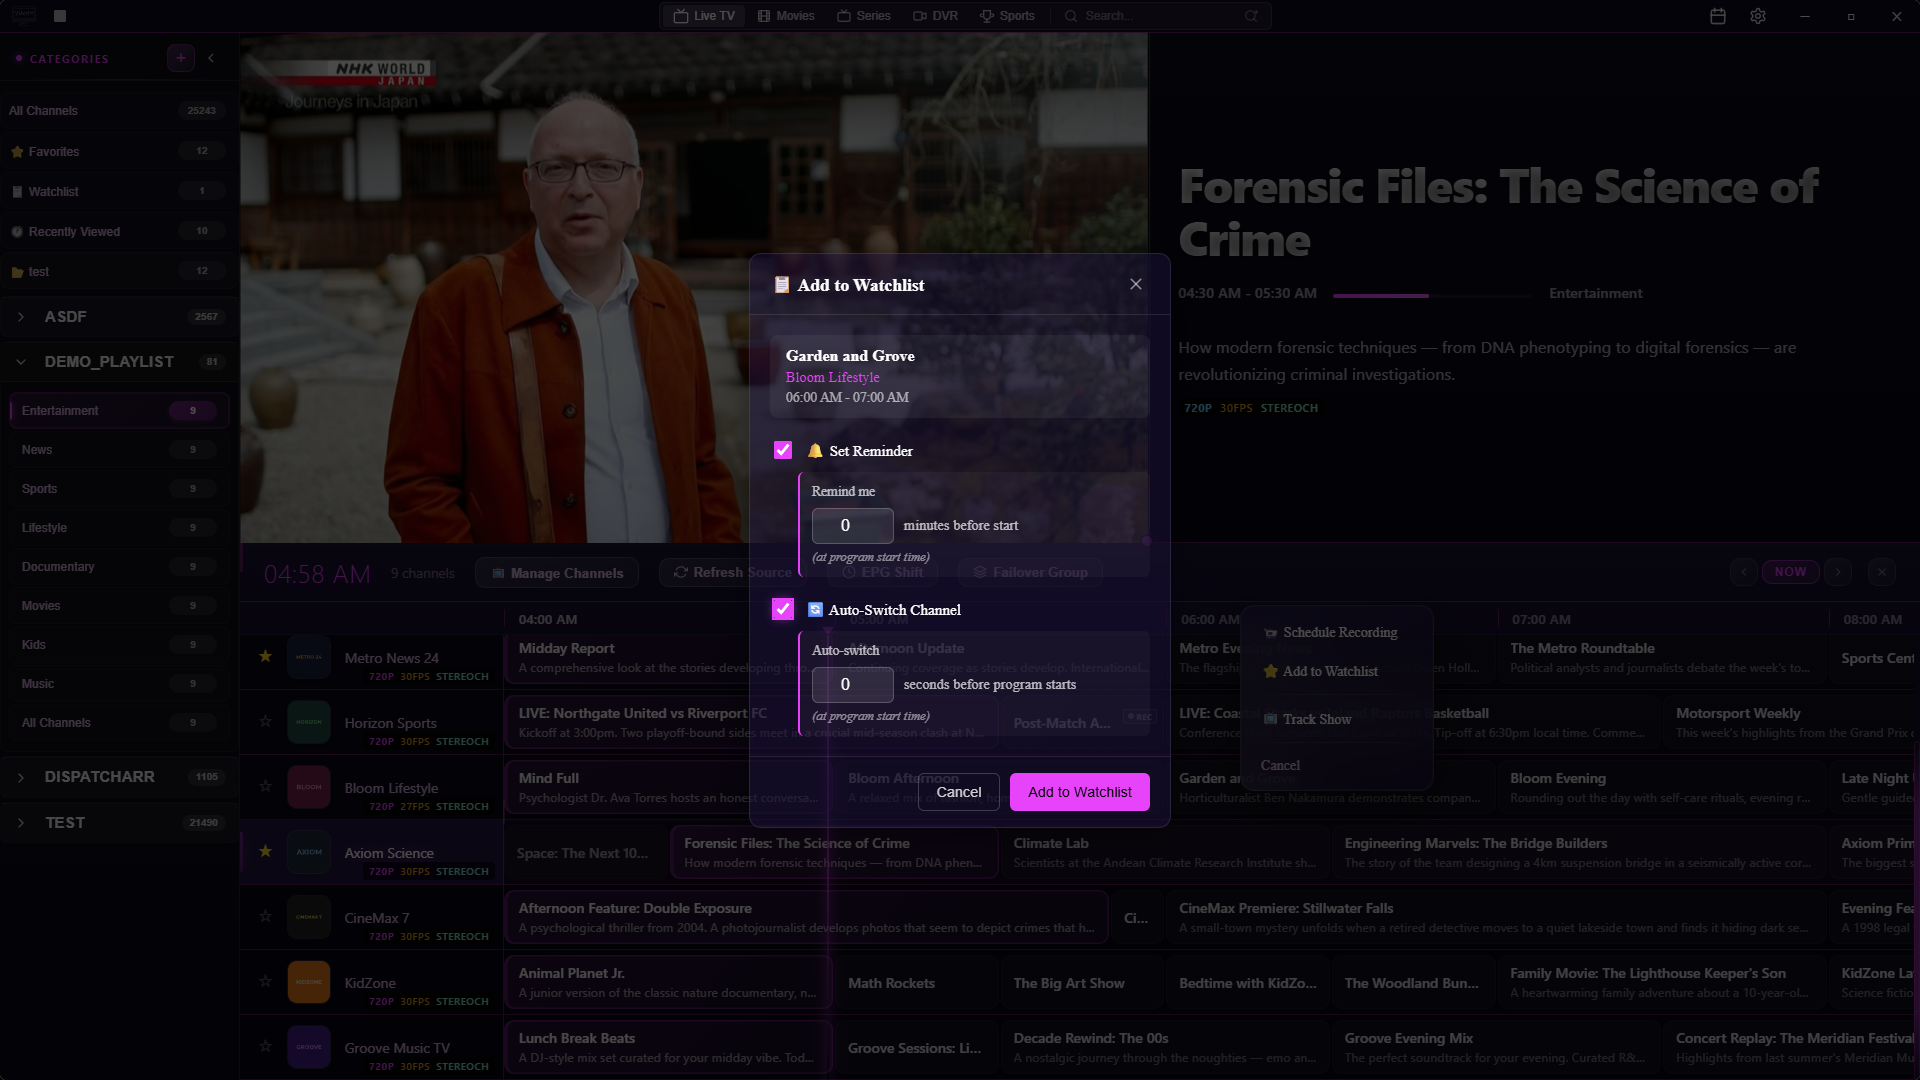Switch to the Movies tab

tap(786, 16)
